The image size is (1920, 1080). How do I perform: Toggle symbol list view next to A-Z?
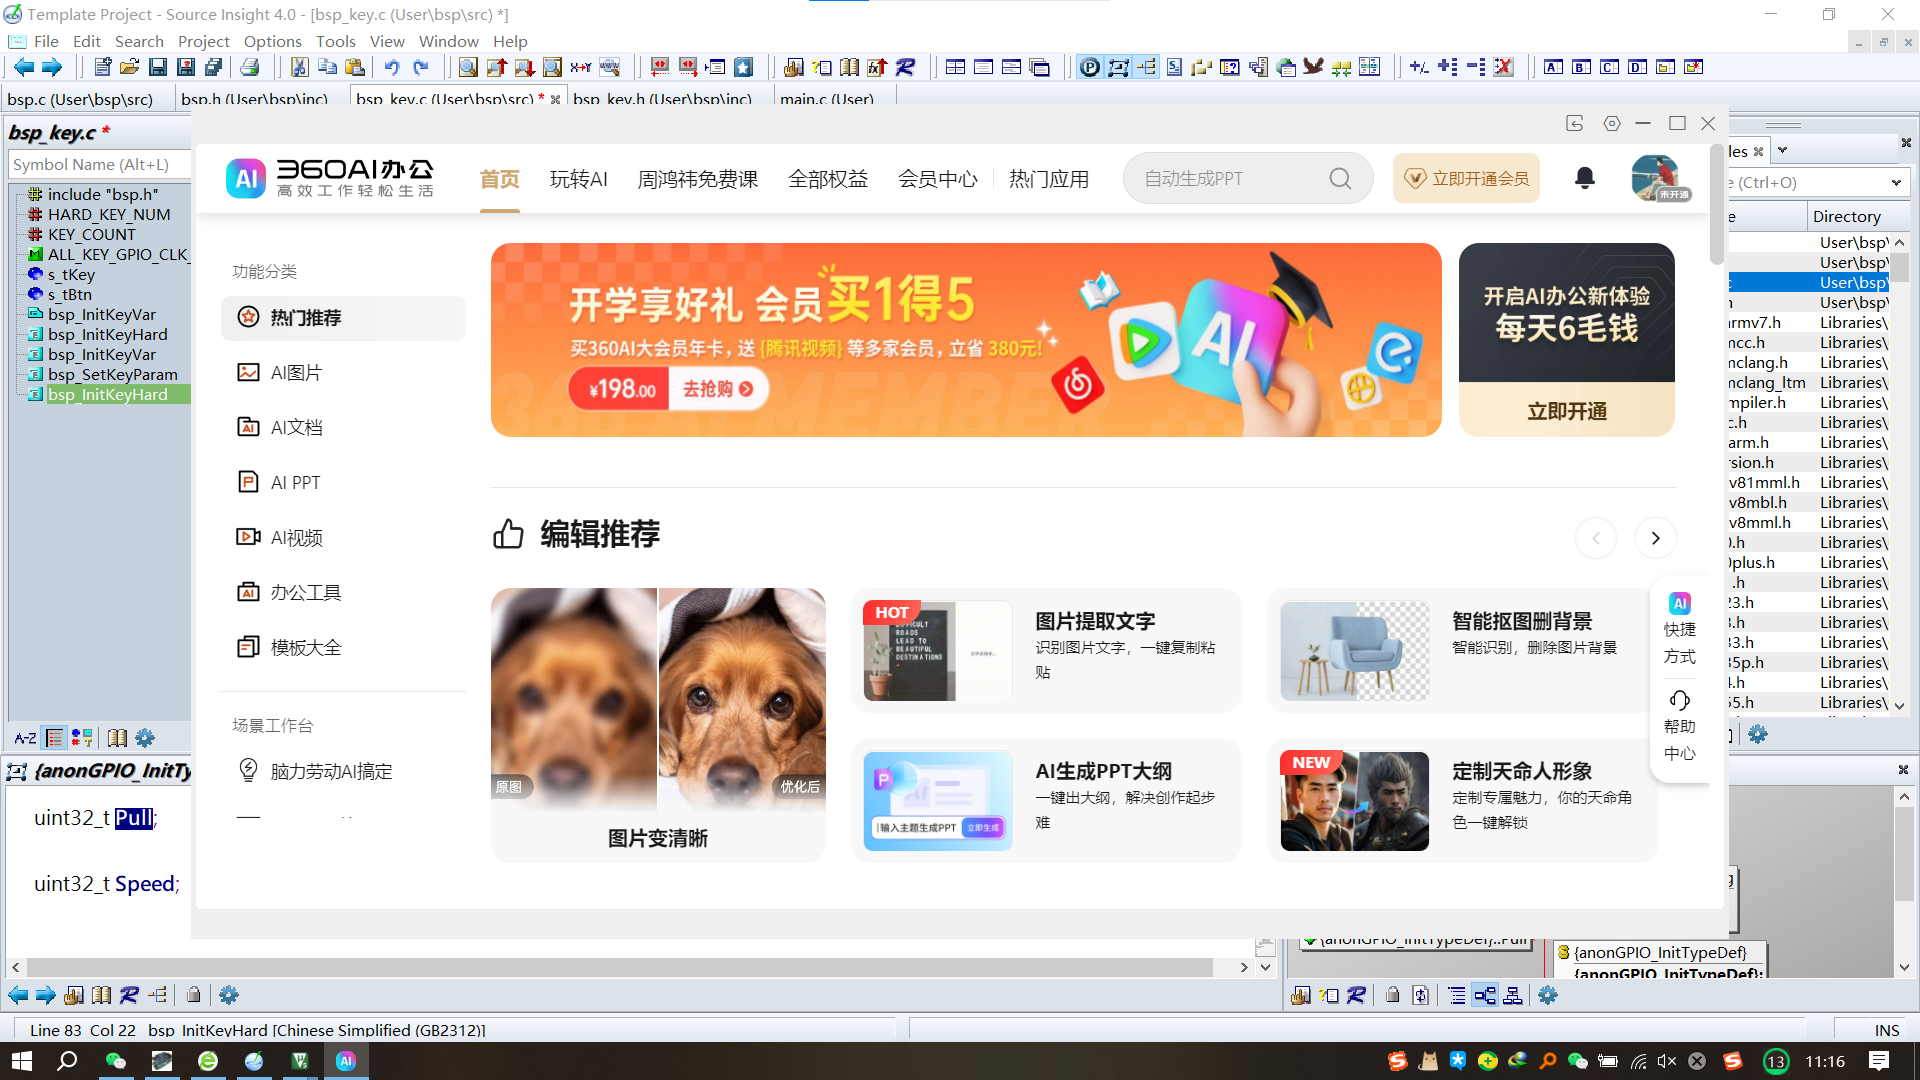click(x=54, y=738)
